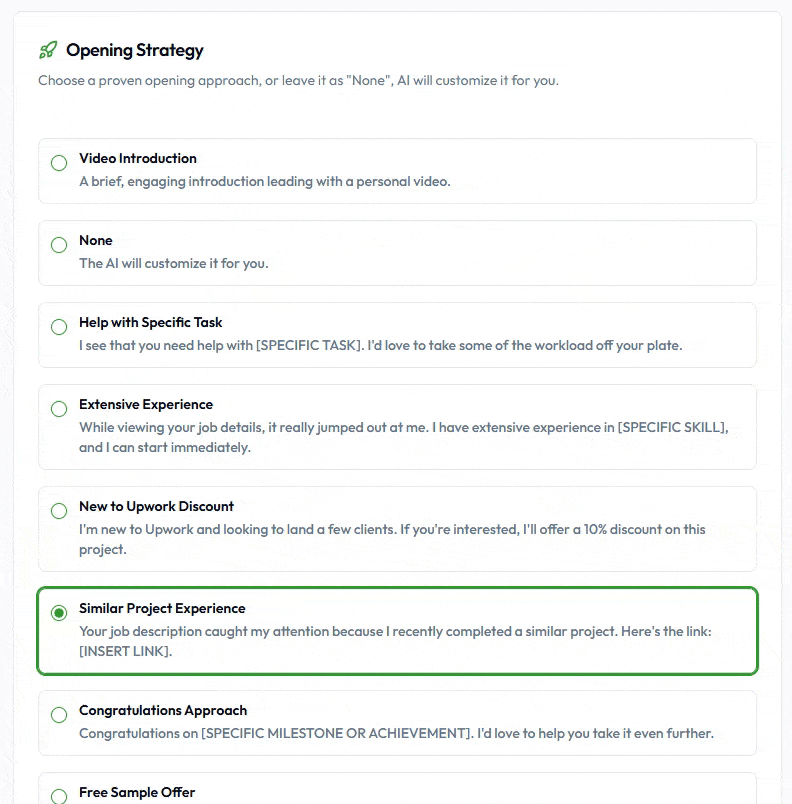Select the Video Introduction radio button

point(59,163)
